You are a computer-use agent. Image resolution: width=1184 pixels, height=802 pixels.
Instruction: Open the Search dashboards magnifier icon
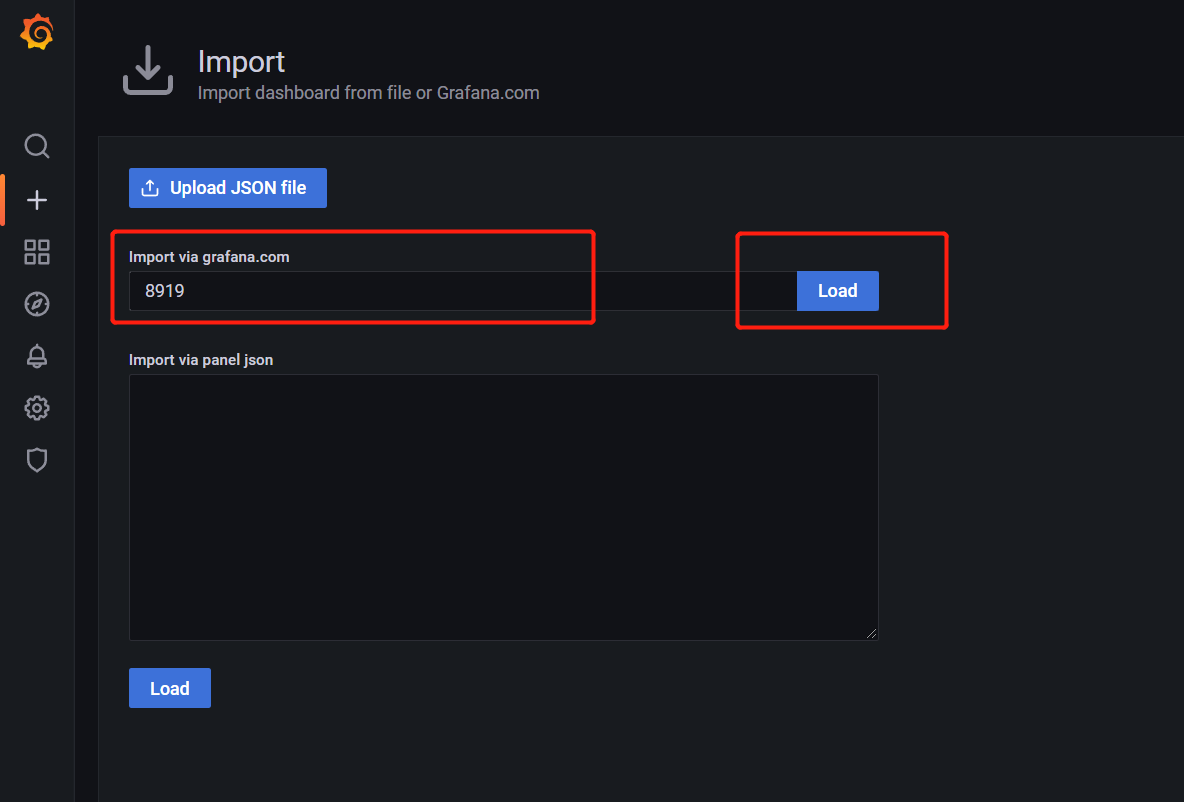point(37,146)
